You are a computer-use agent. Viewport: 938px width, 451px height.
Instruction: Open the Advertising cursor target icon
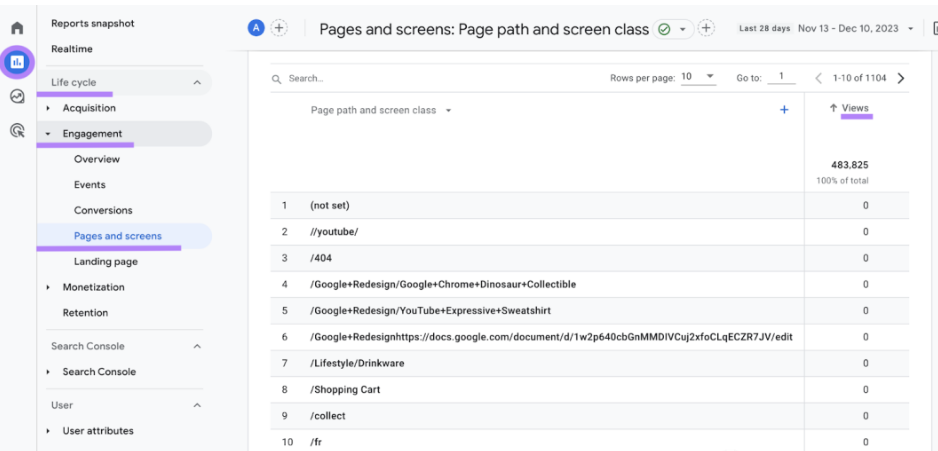pos(17,130)
